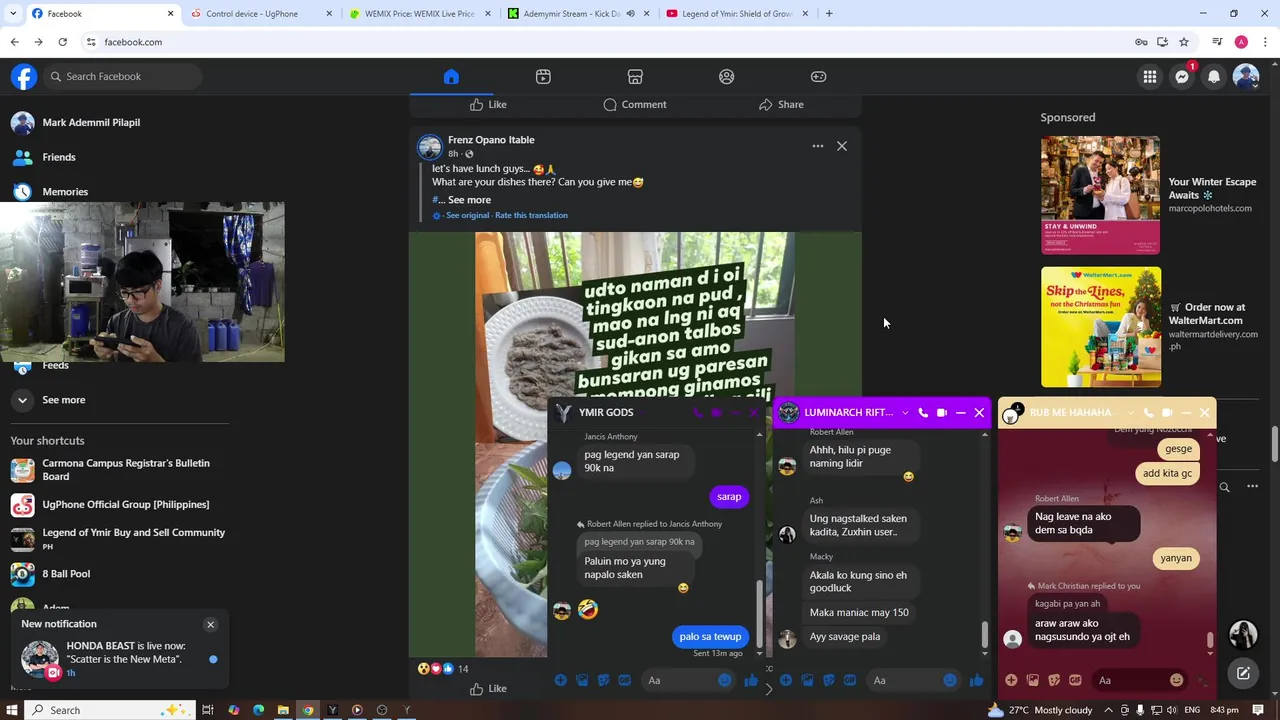Image resolution: width=1280 pixels, height=720 pixels.
Task: Like the upper post
Action: pyautogui.click(x=488, y=104)
